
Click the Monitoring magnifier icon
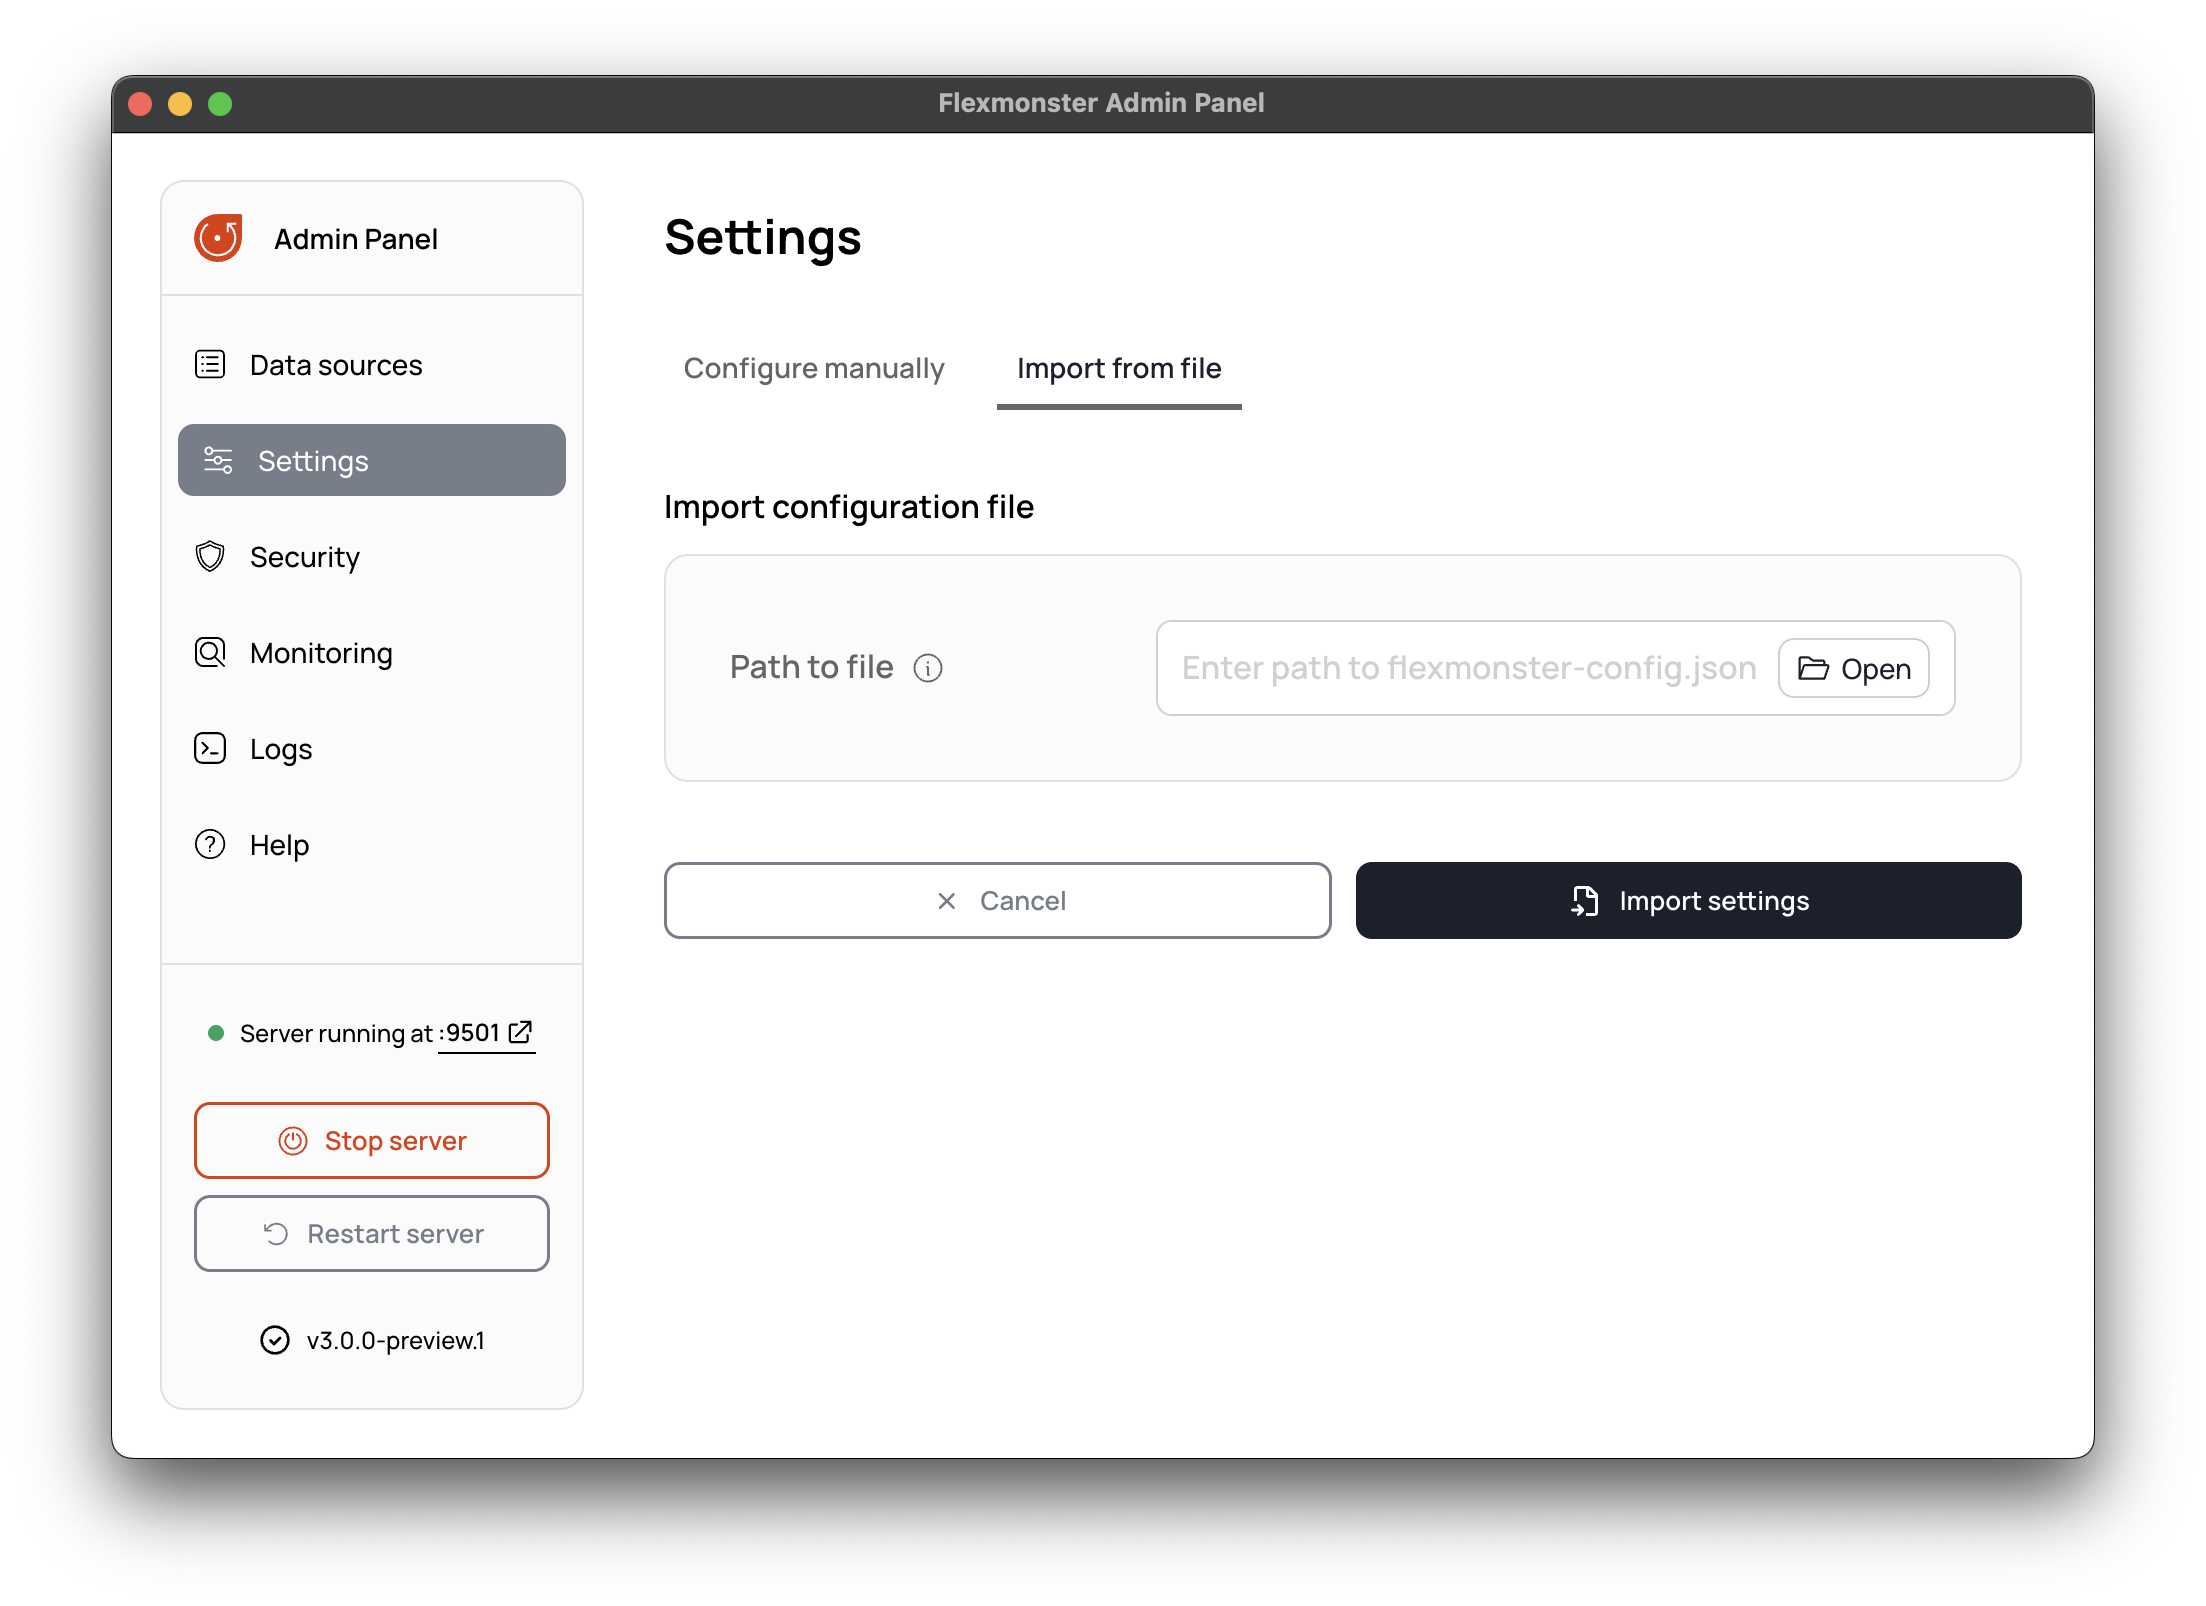click(x=210, y=652)
